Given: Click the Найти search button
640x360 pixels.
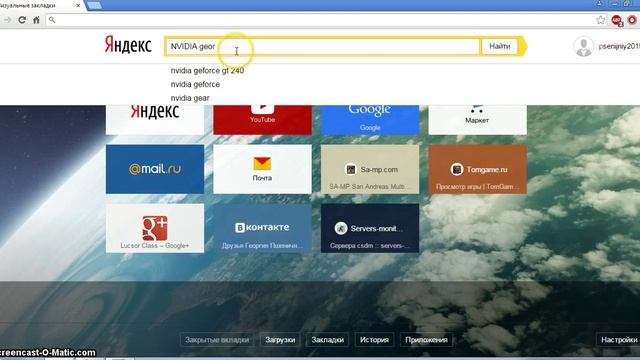Looking at the screenshot, I should pos(500,46).
